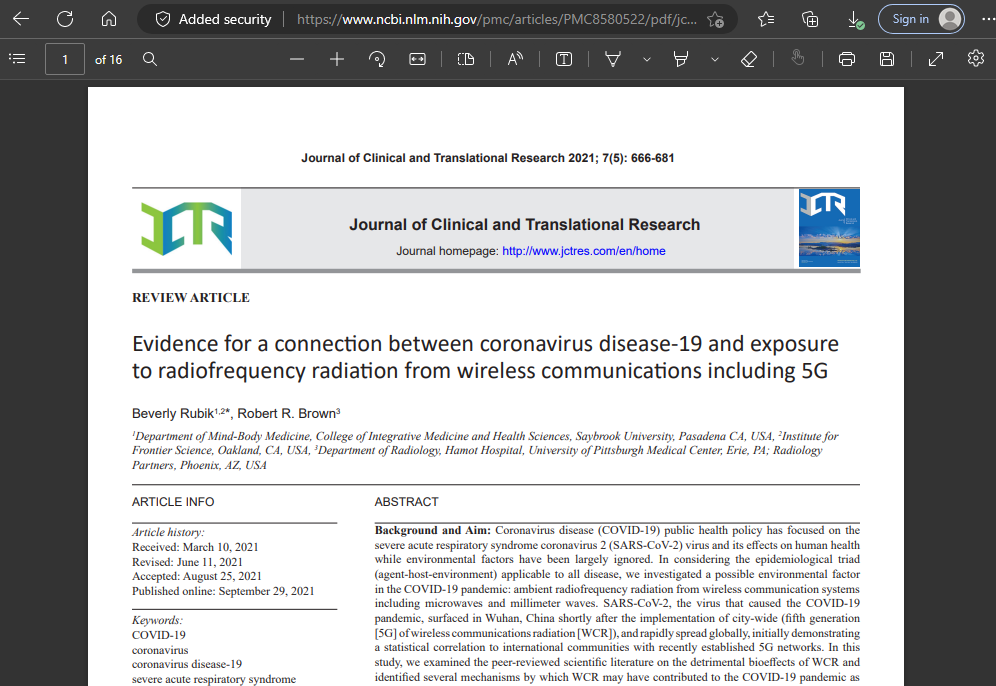This screenshot has width=996, height=686.
Task: Open the page view options
Action: 466,59
